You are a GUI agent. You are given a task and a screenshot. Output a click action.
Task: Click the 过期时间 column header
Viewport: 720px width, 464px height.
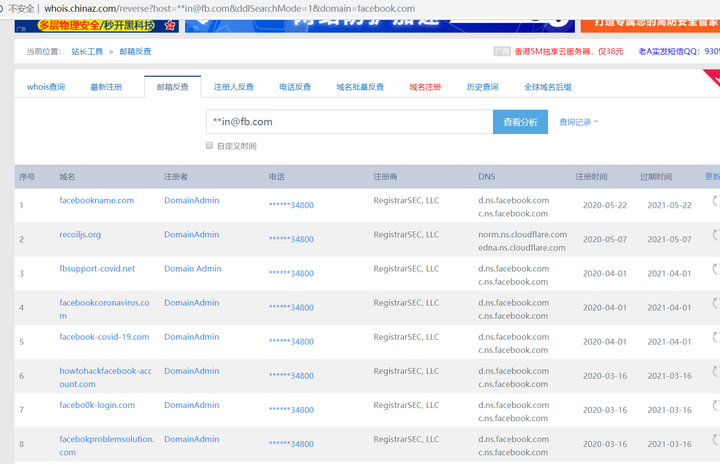click(x=656, y=177)
